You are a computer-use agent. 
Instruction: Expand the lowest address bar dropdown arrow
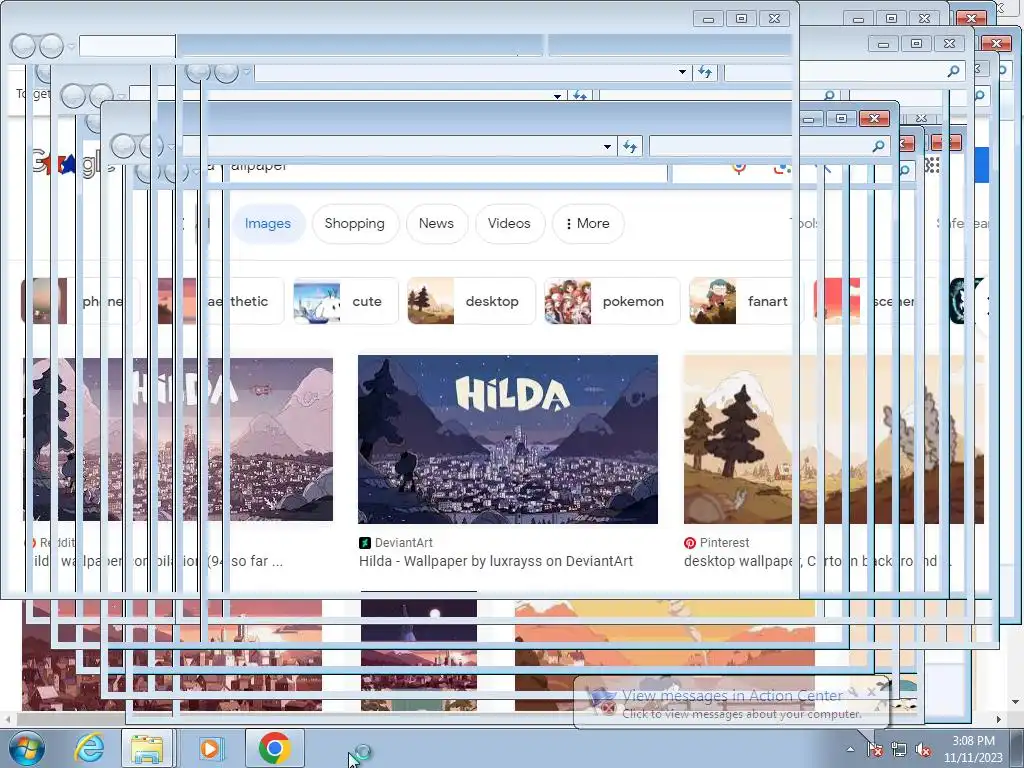(x=607, y=146)
